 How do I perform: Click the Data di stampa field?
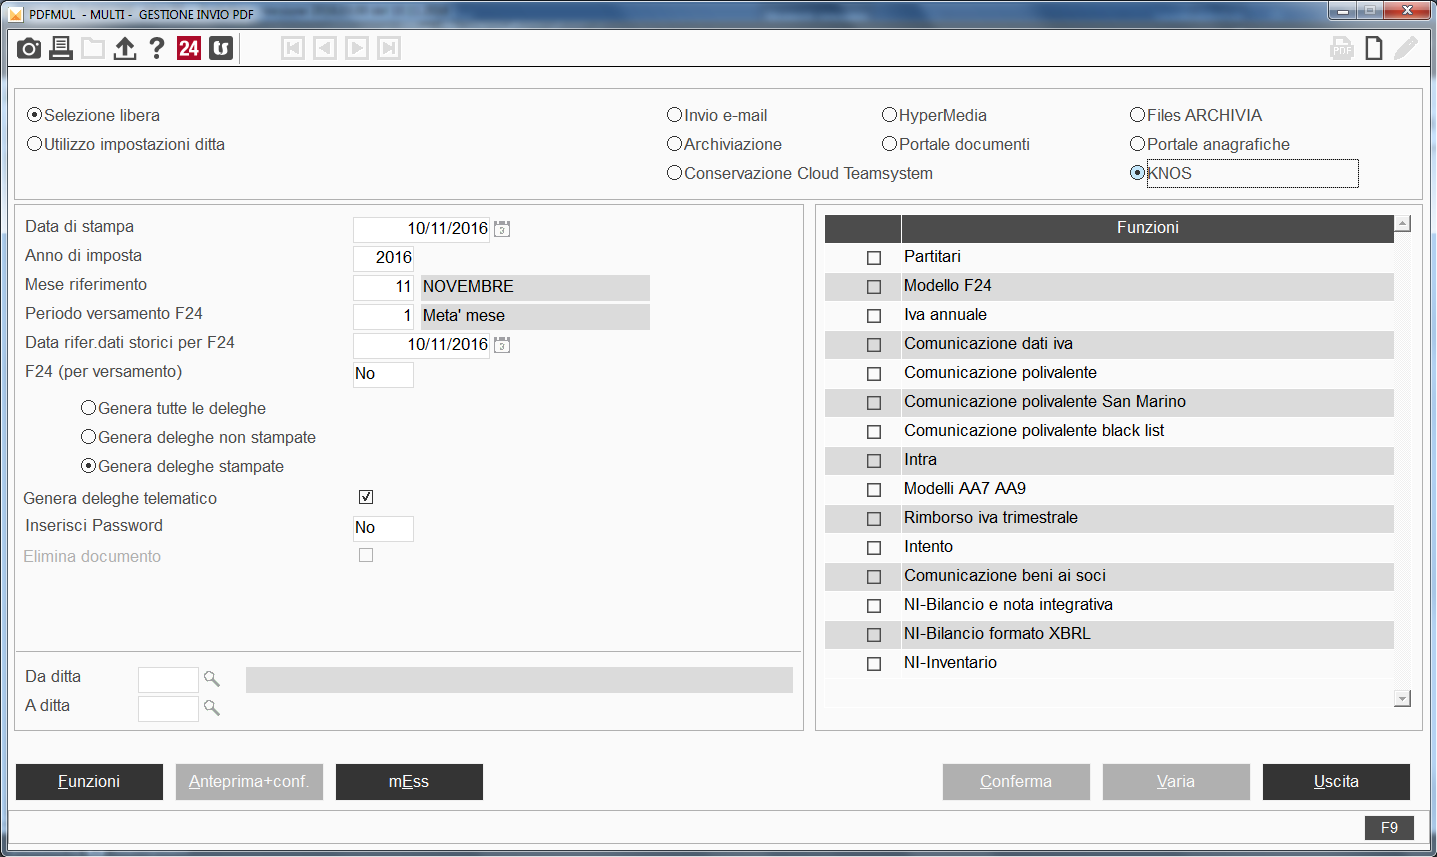coord(421,229)
